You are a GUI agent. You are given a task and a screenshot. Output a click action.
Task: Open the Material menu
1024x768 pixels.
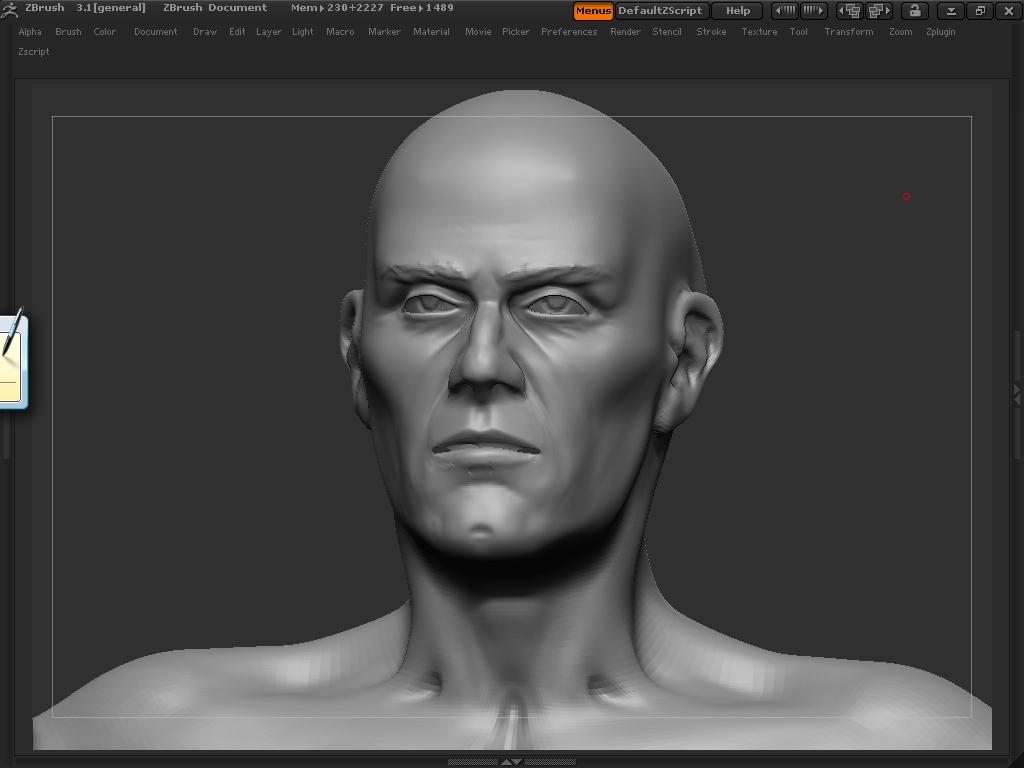tap(431, 31)
